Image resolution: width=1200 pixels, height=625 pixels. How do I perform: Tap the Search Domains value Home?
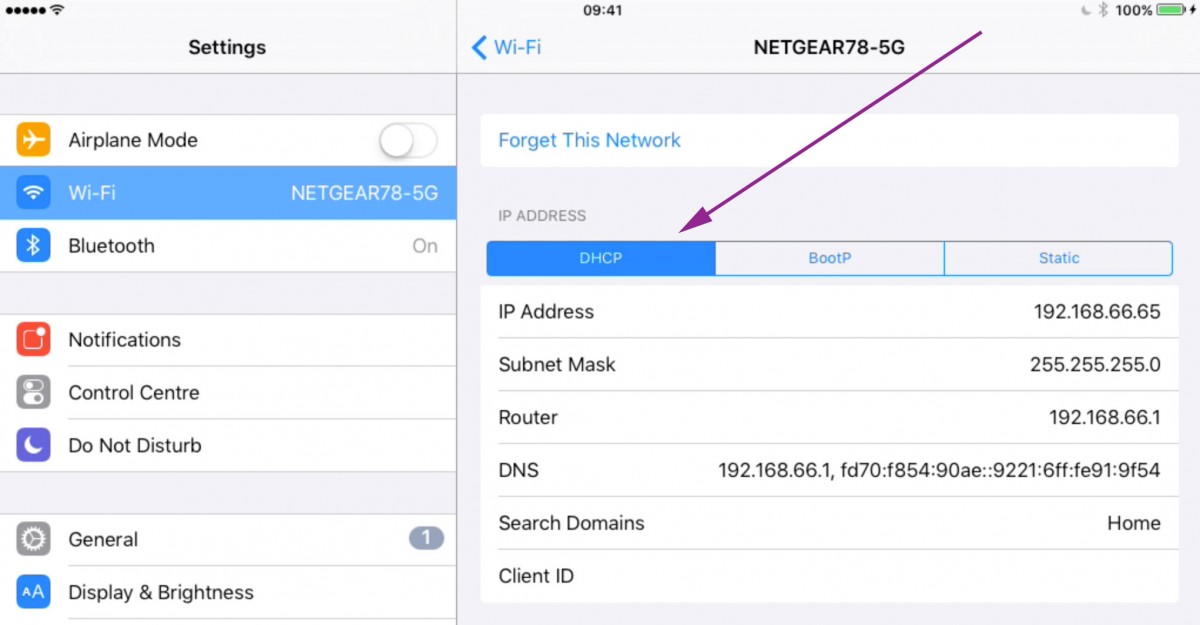(1134, 523)
